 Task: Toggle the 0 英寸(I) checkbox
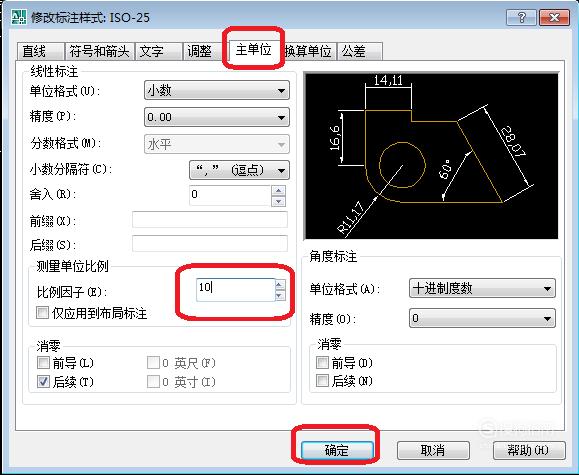[x=153, y=382]
